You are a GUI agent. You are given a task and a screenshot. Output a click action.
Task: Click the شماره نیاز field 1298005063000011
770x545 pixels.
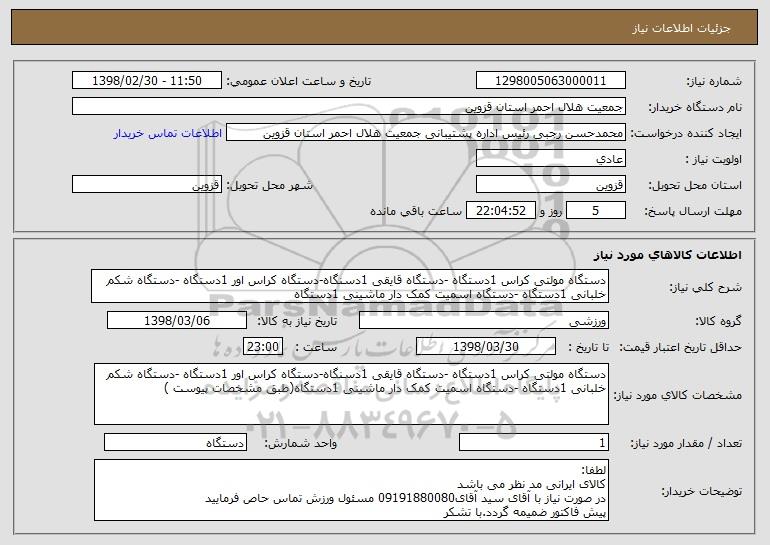[x=550, y=81]
